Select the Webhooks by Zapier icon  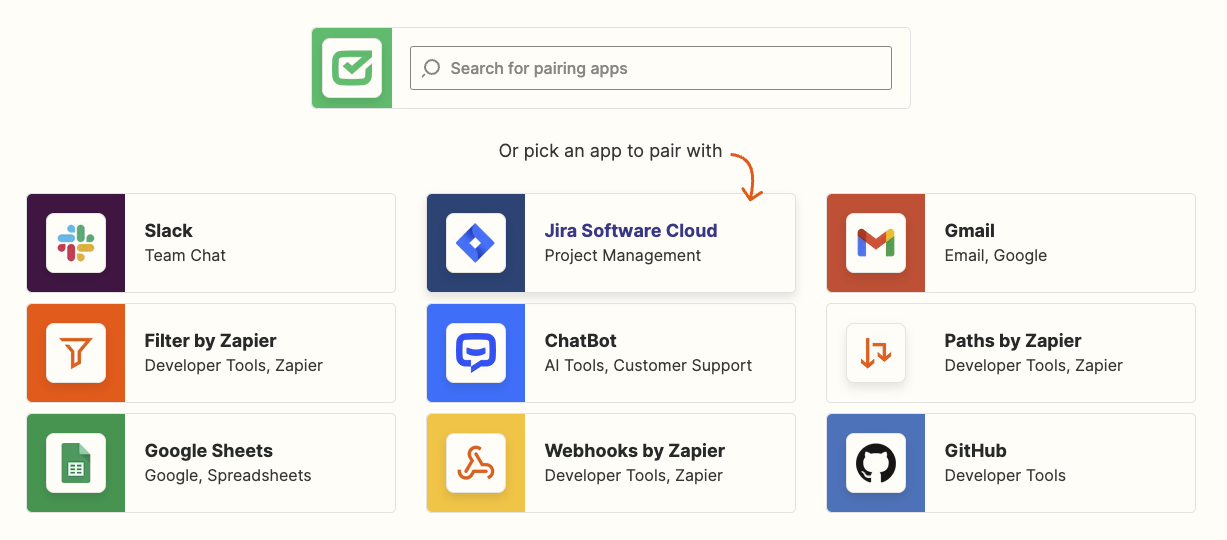pyautogui.click(x=476, y=463)
